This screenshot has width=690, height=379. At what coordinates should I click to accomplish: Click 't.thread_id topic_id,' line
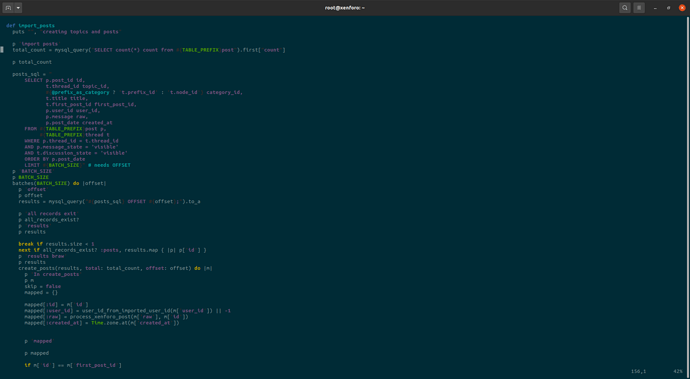pyautogui.click(x=77, y=86)
